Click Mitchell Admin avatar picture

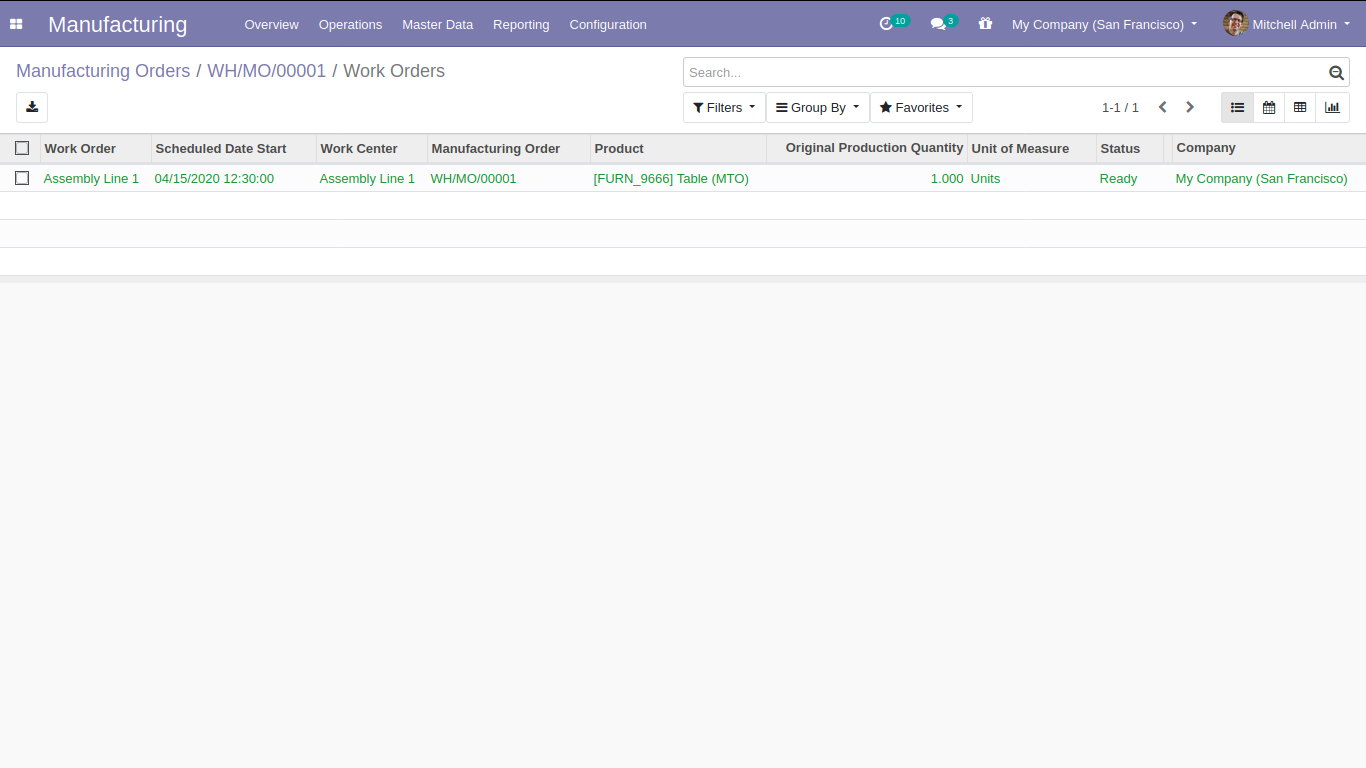click(1235, 24)
